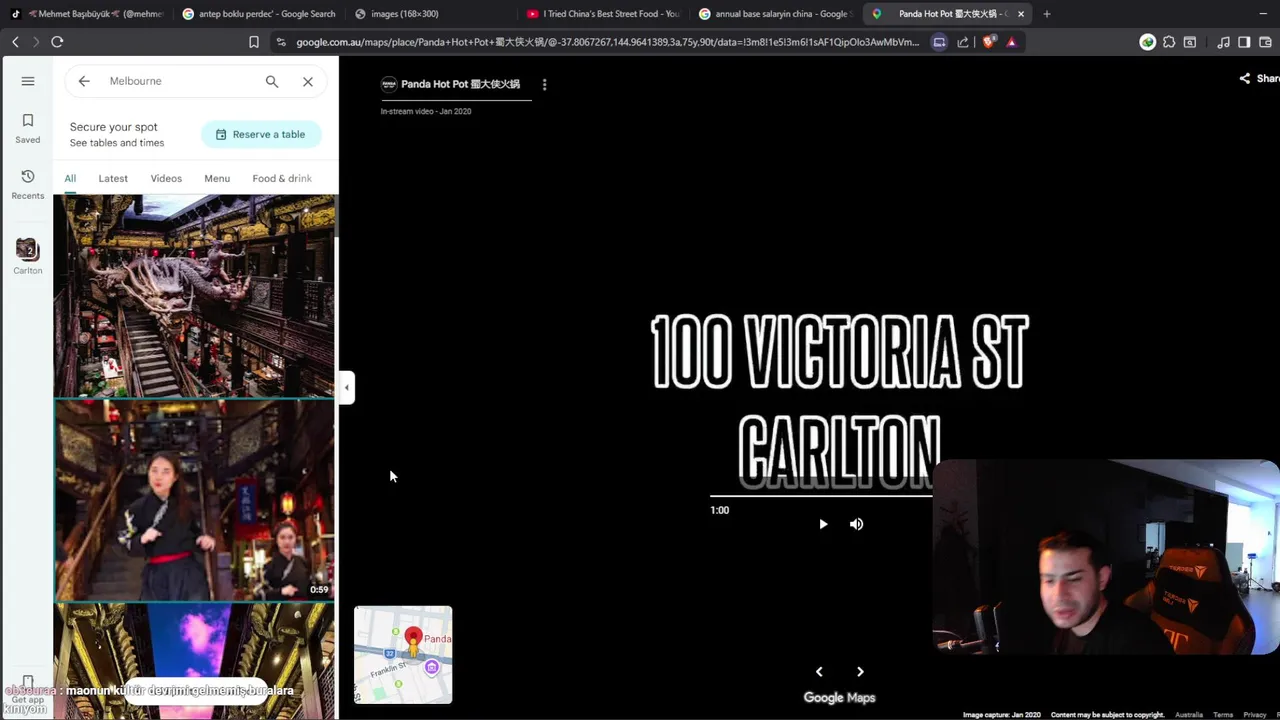Open the minimap with Panda pin

point(403,655)
